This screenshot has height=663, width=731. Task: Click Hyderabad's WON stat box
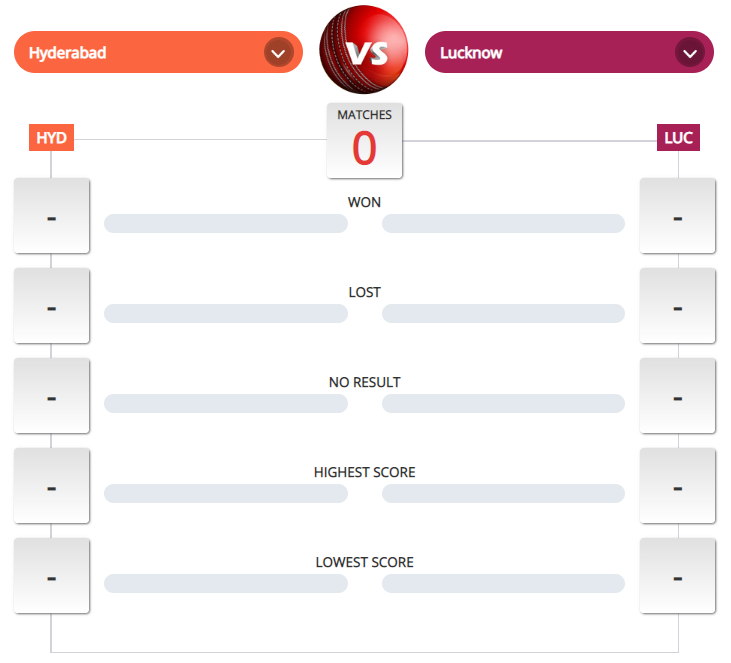click(51, 216)
